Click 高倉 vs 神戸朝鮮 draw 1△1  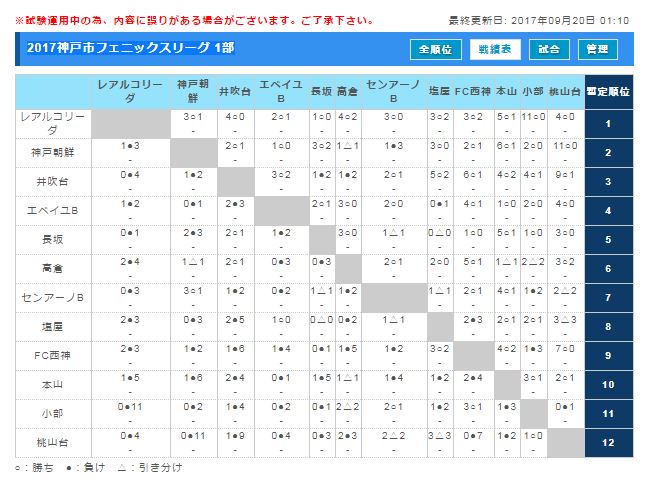(193, 262)
